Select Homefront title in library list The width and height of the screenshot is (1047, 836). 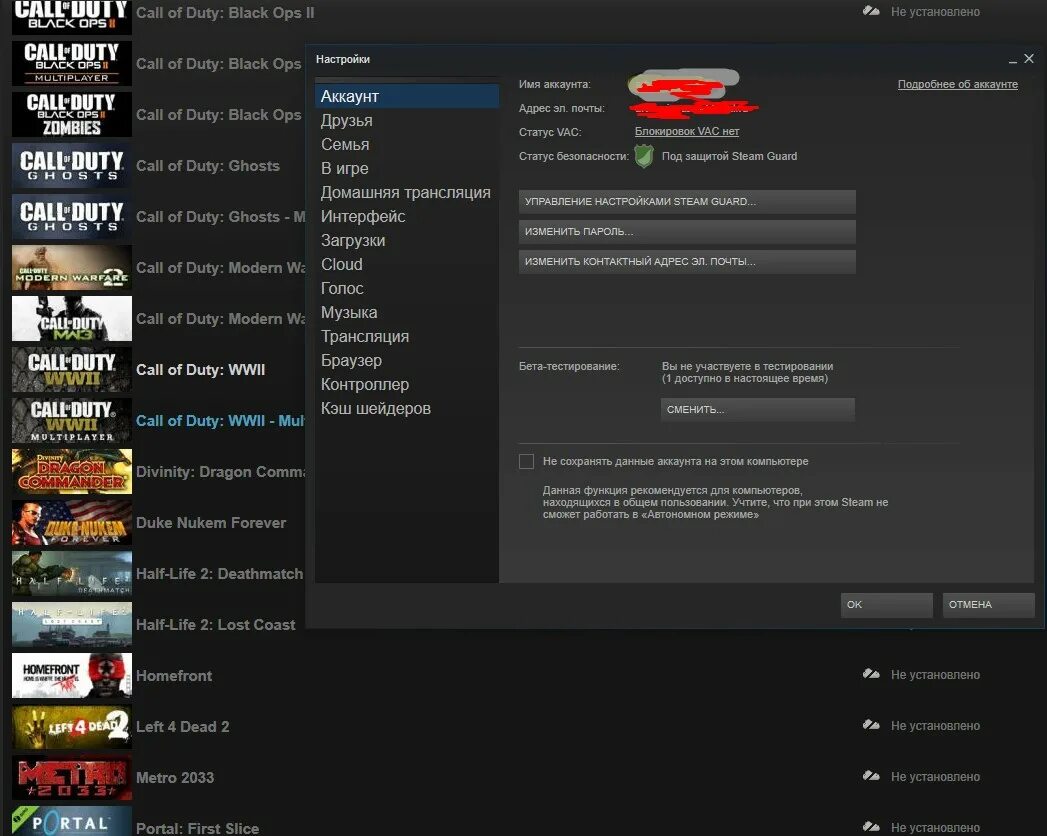coord(174,676)
